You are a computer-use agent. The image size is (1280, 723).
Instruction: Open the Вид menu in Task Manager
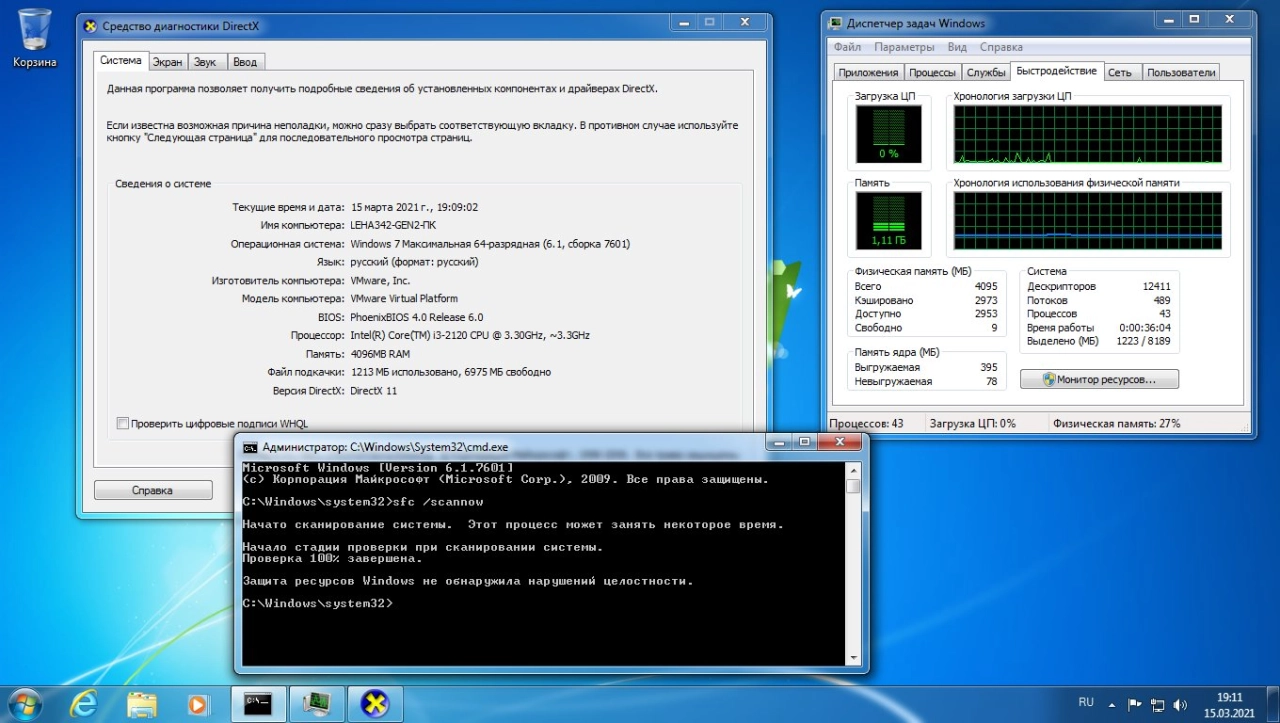click(x=957, y=47)
